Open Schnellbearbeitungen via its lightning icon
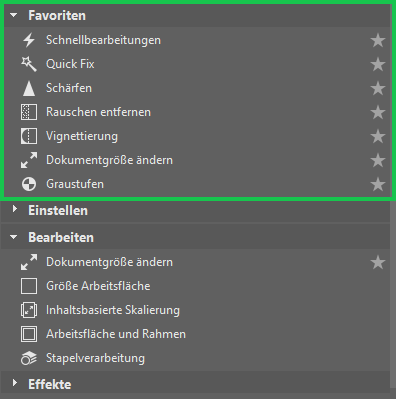Viewport: 396px width, 399px height. click(29, 40)
